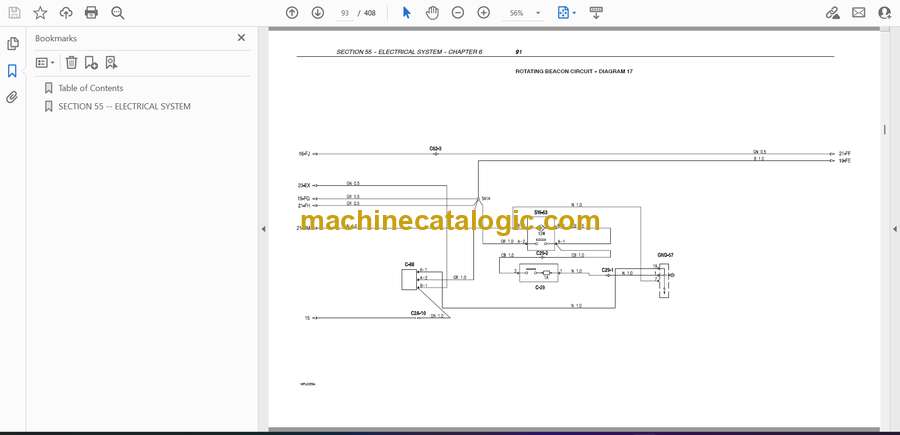Click the share with others person icon
Viewport: 900px width, 435px height.
[885, 13]
